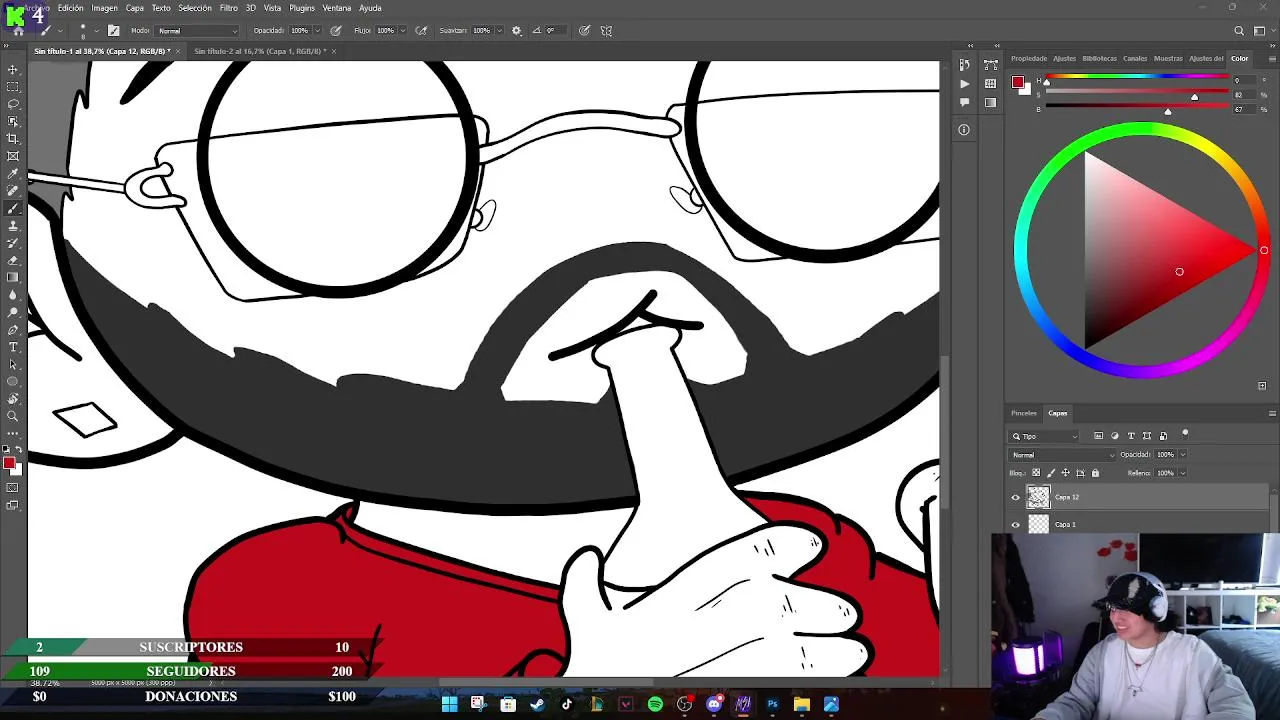Open the layer Opacidad dropdown arrow
Screen dimensions: 1280x720
click(1182, 455)
